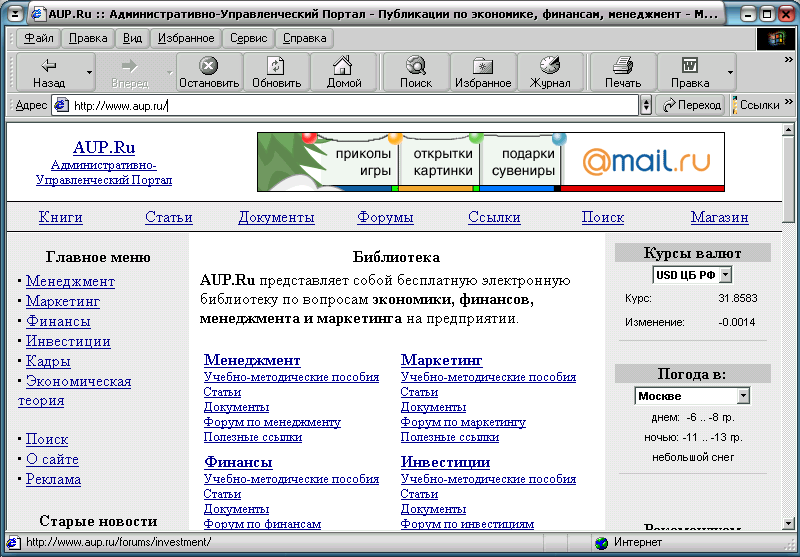
Task: Open the Москве weather city dropdown
Action: click(691, 396)
